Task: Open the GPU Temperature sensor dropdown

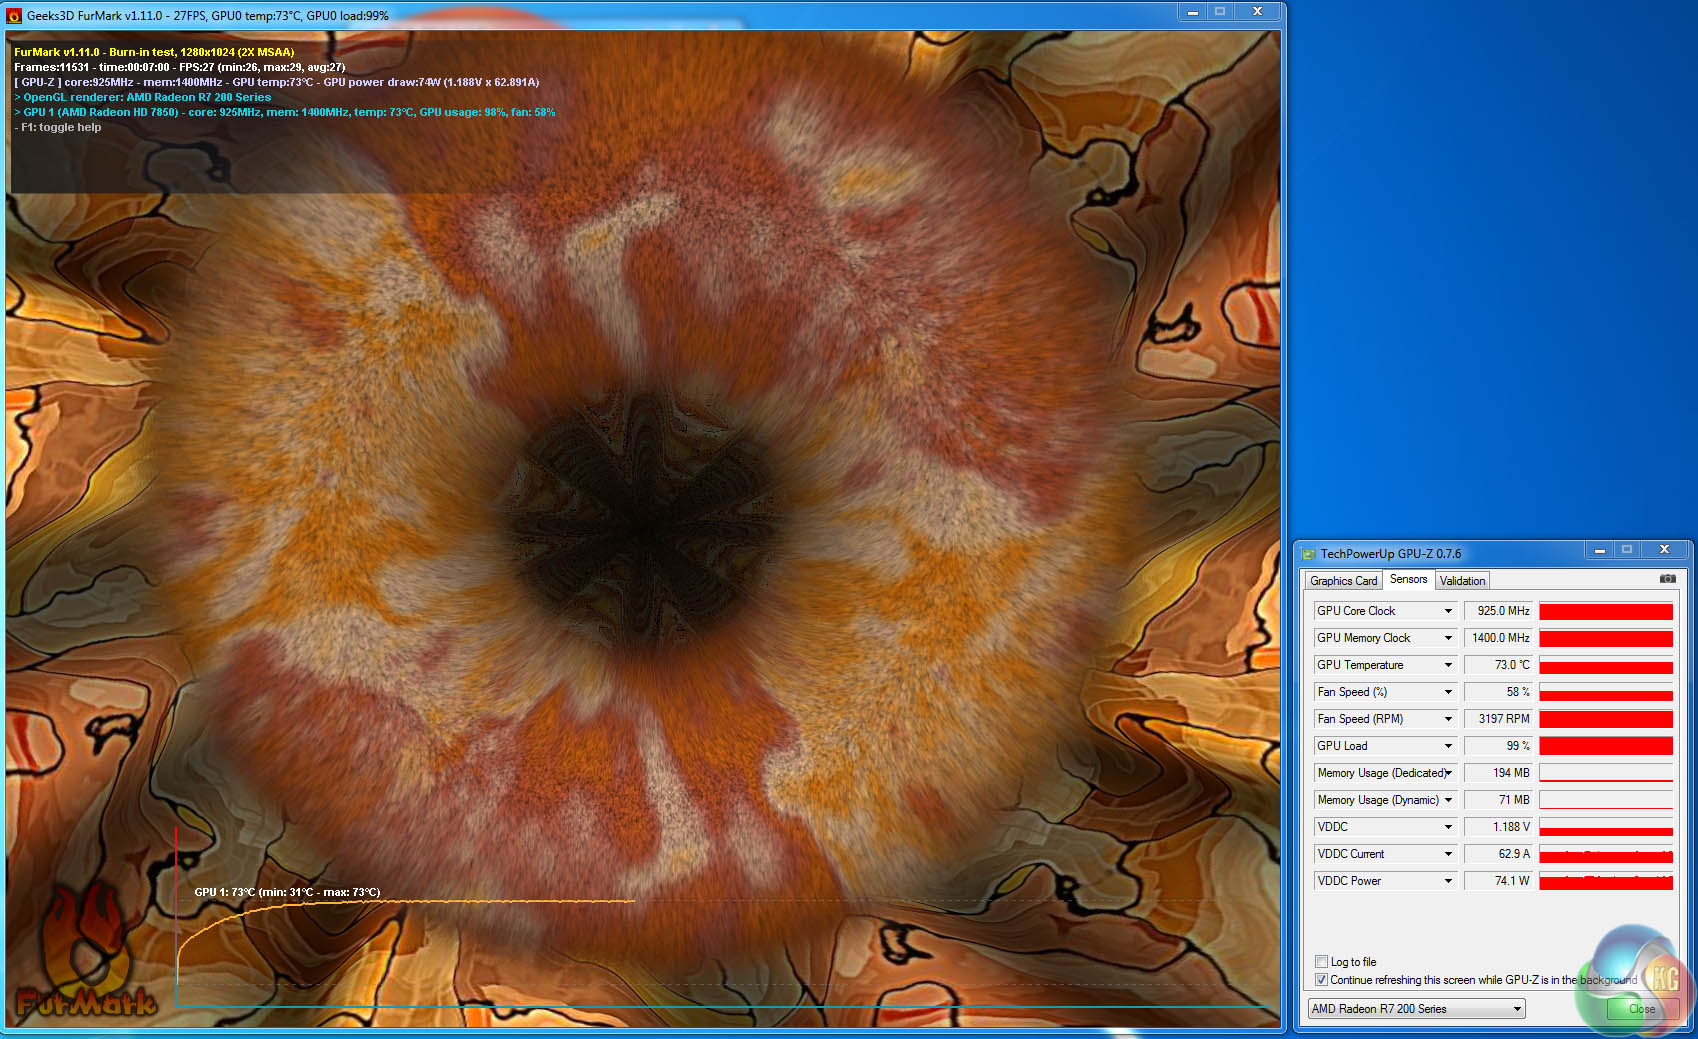Action: pyautogui.click(x=1447, y=665)
